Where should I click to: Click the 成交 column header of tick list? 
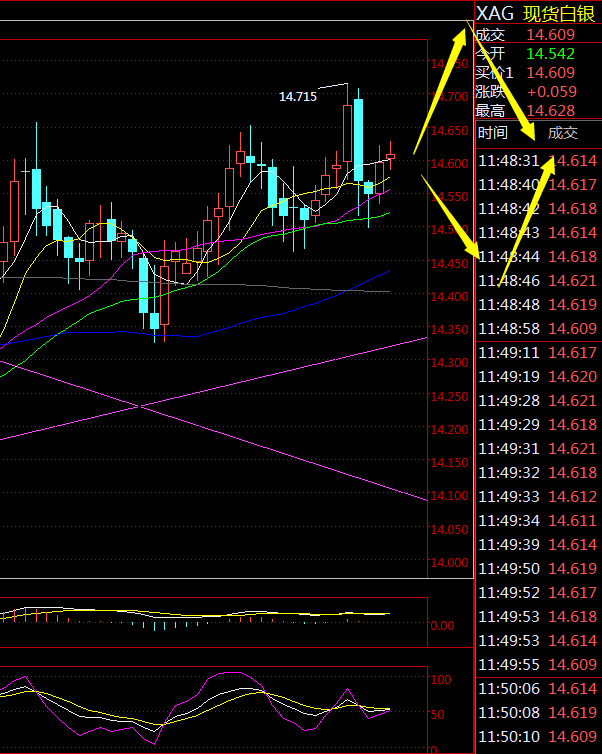pos(563,133)
